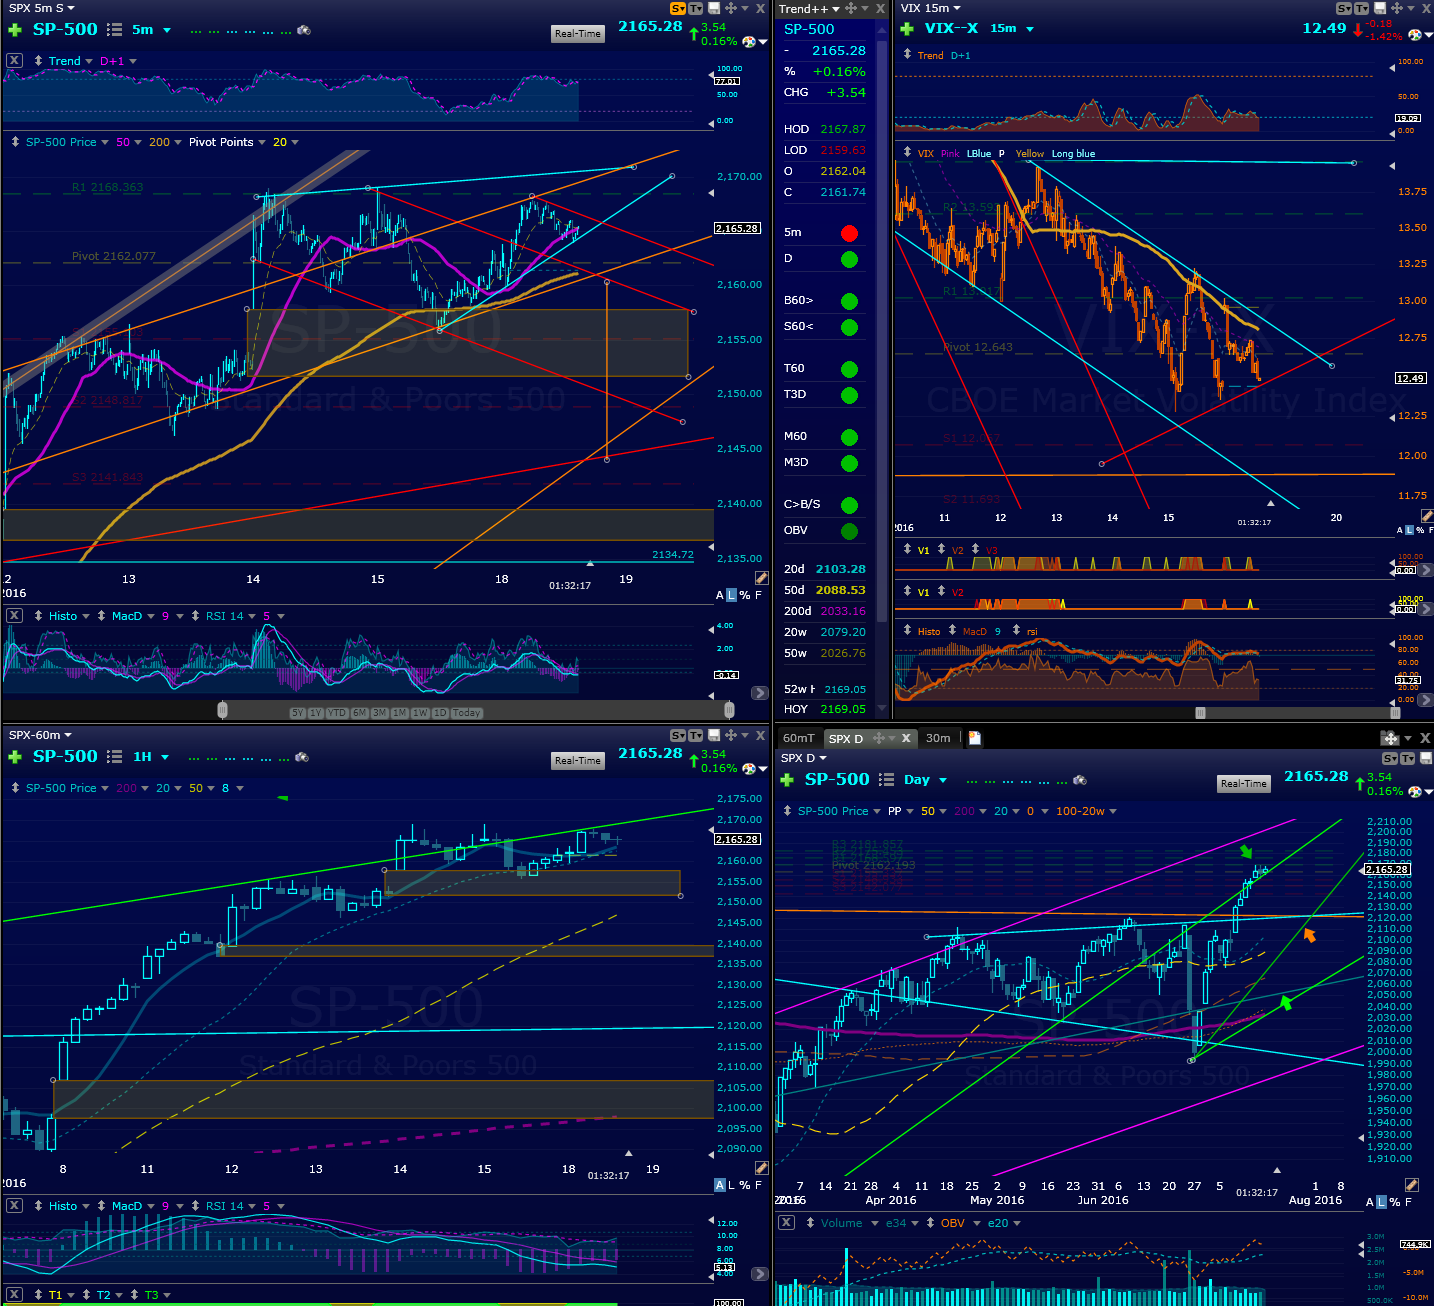The width and height of the screenshot is (1434, 1306).
Task: Click green plus icon in SPX D chart
Action: point(787,780)
